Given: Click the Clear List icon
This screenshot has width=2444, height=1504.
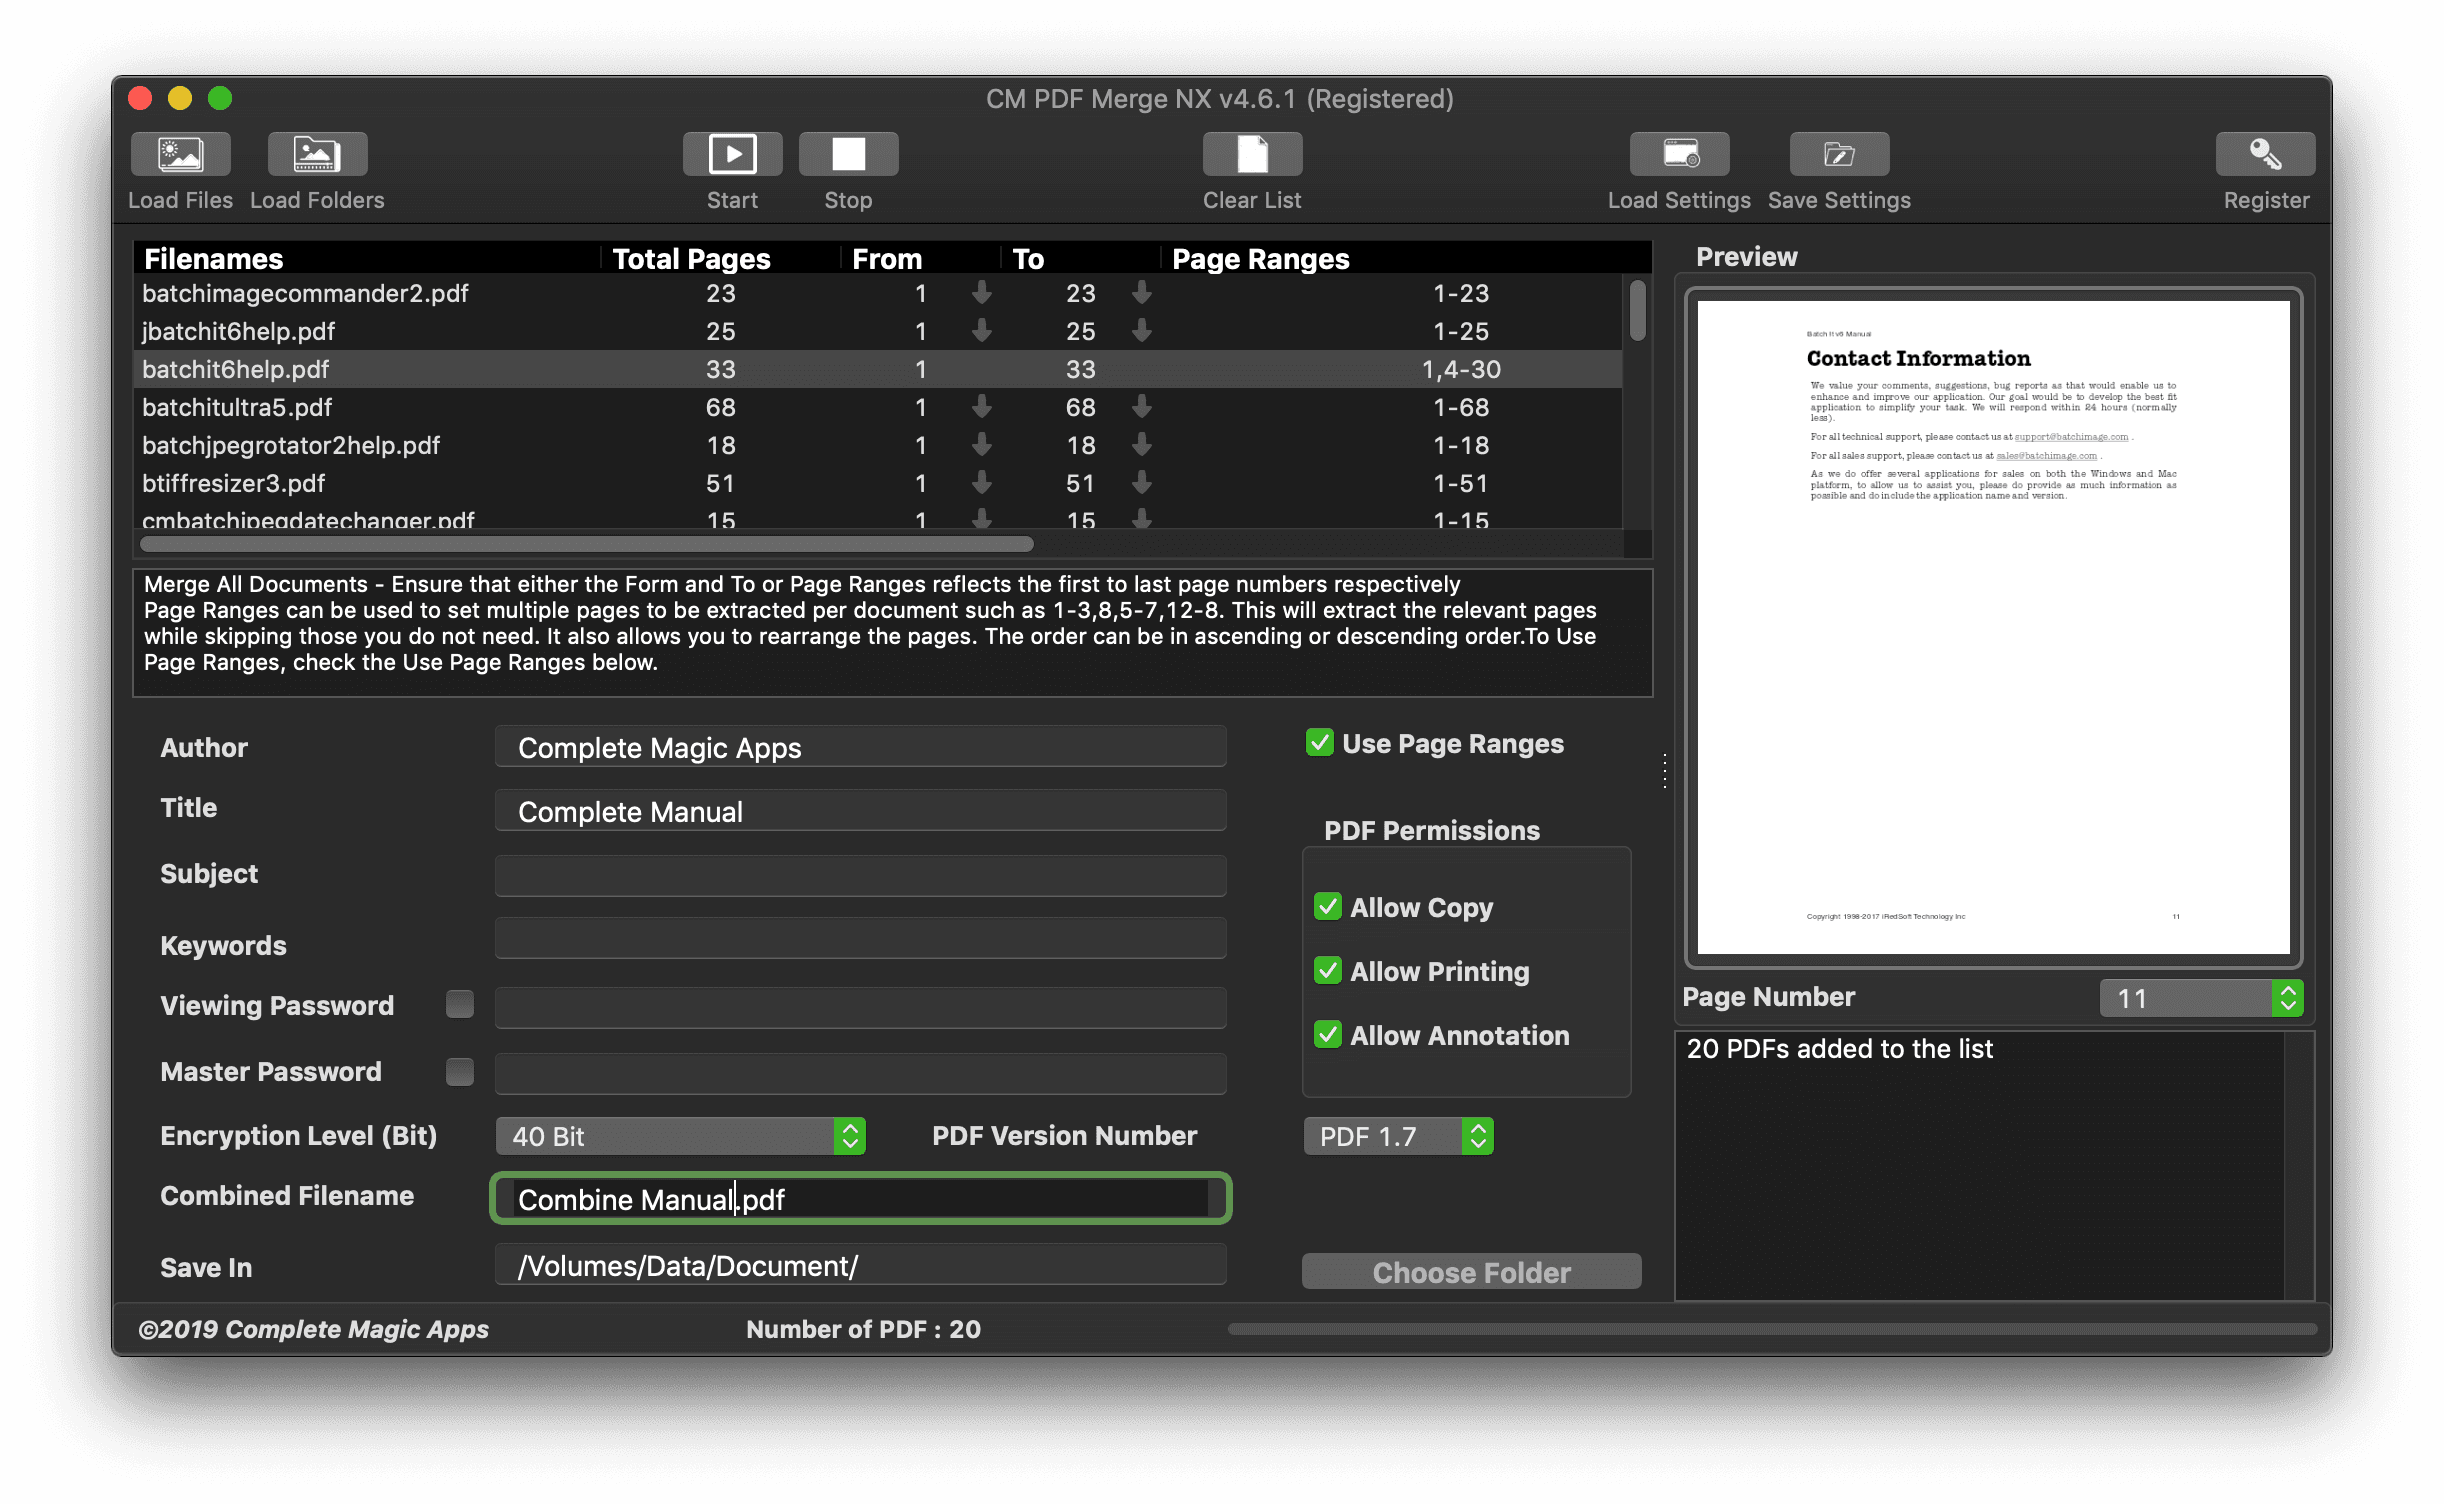Looking at the screenshot, I should pos(1252,154).
